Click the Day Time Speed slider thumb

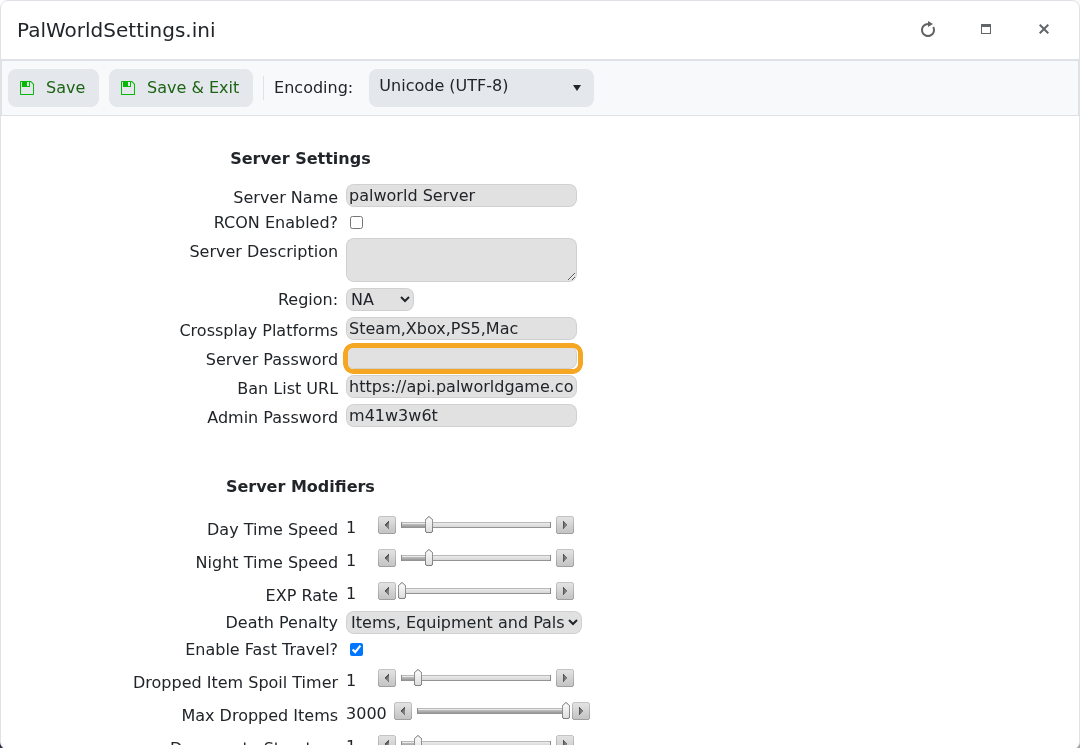point(428,526)
